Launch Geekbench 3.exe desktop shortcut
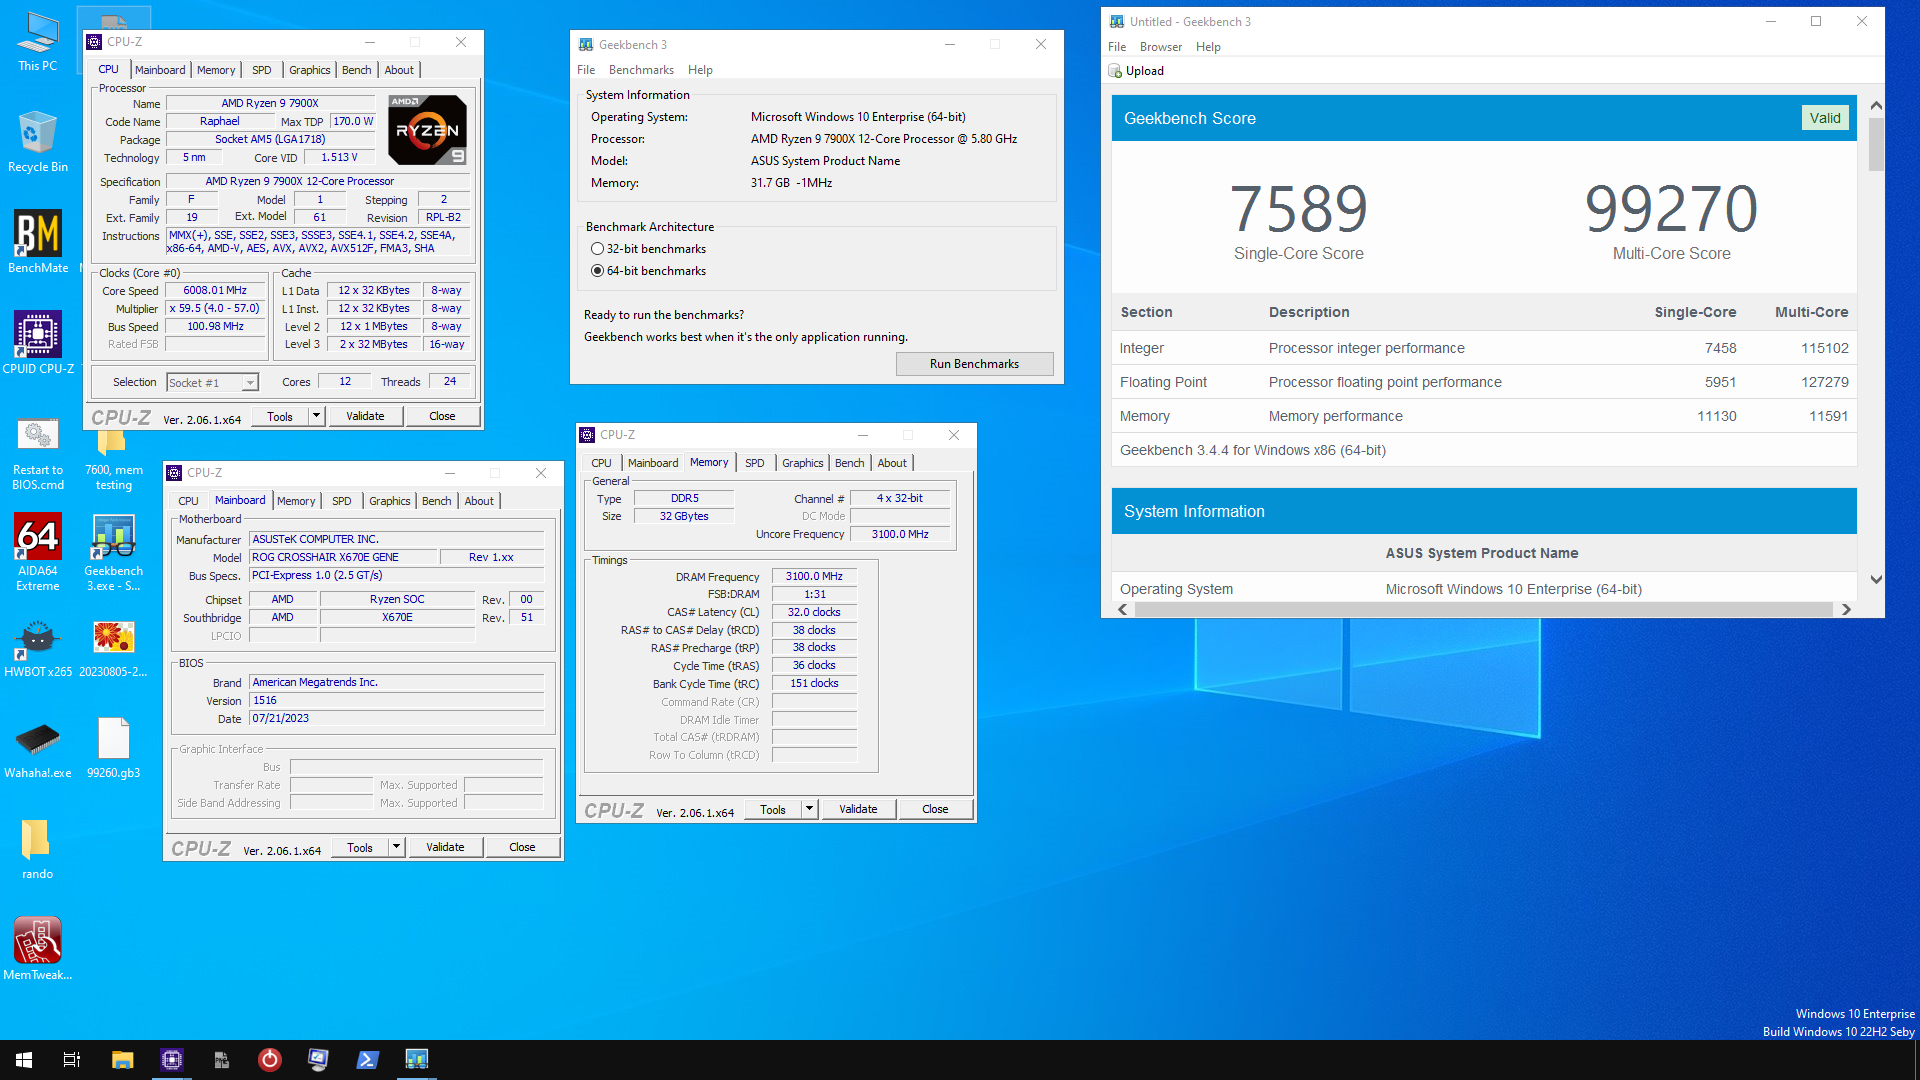 click(113, 552)
